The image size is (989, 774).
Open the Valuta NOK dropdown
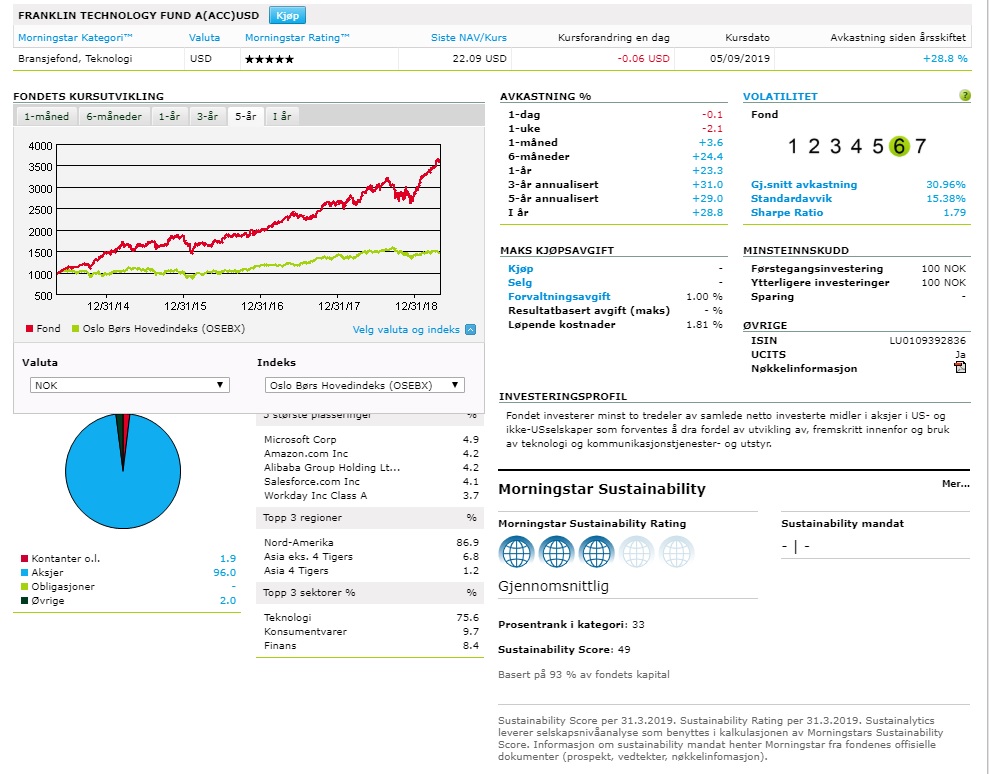129,385
